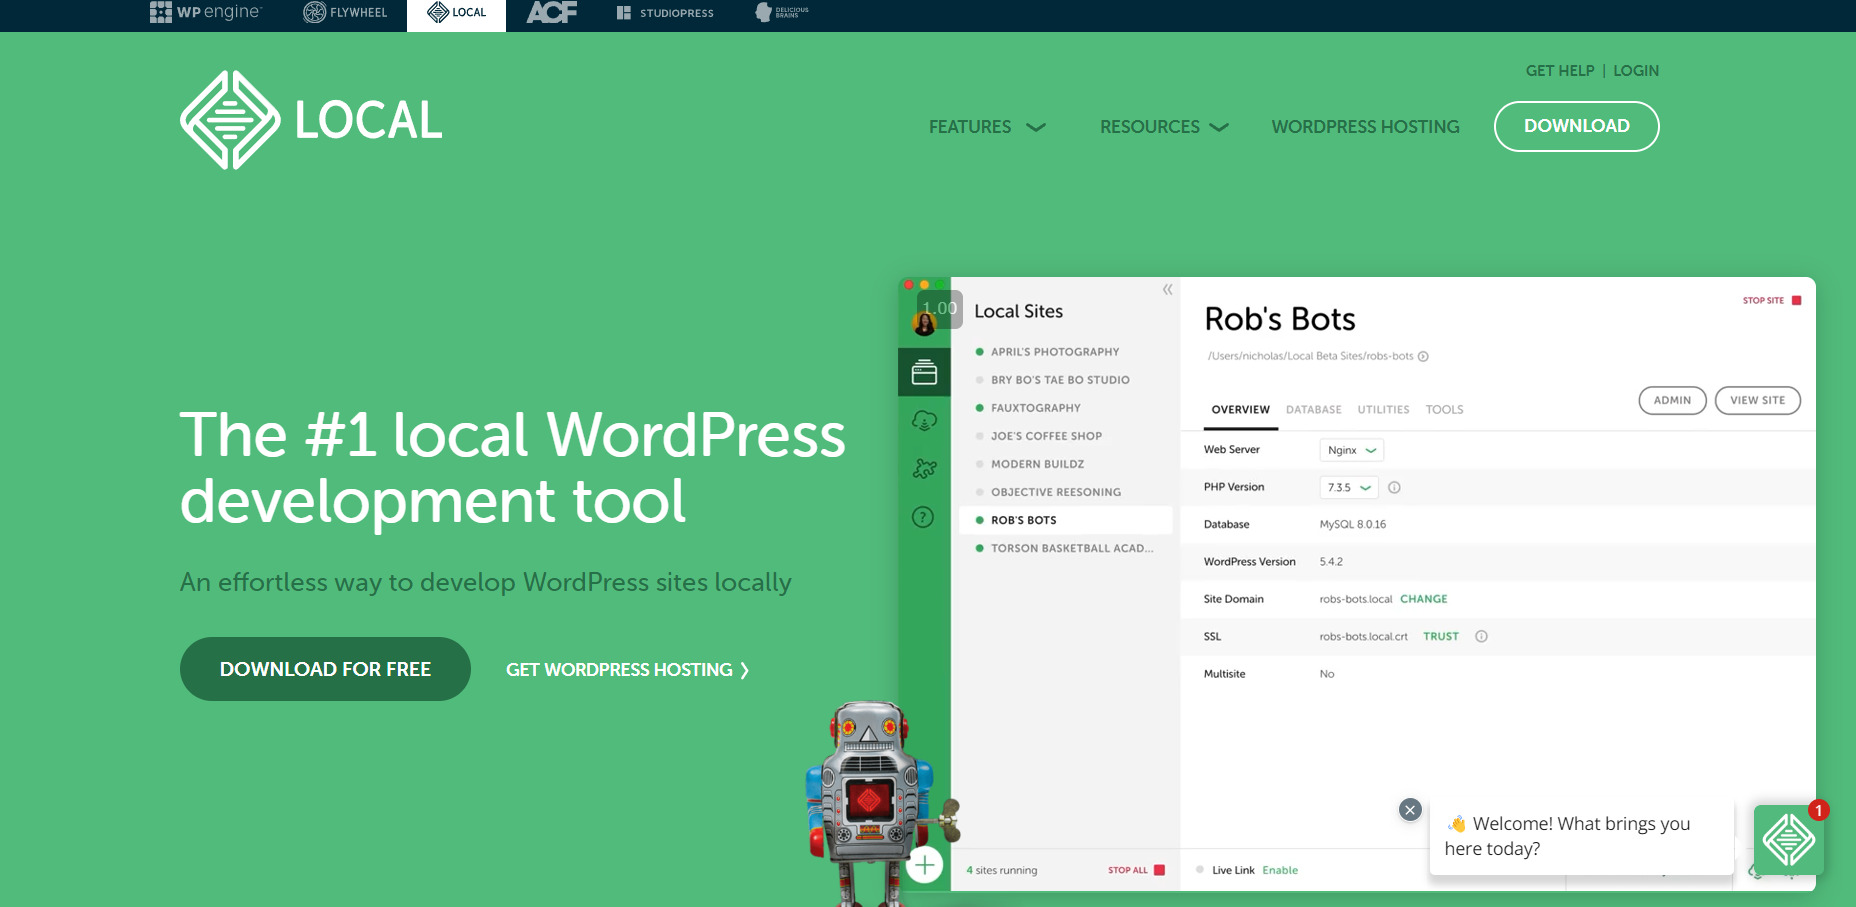Image resolution: width=1856 pixels, height=907 pixels.
Task: Open the Flywheel brand link
Action: (x=345, y=12)
